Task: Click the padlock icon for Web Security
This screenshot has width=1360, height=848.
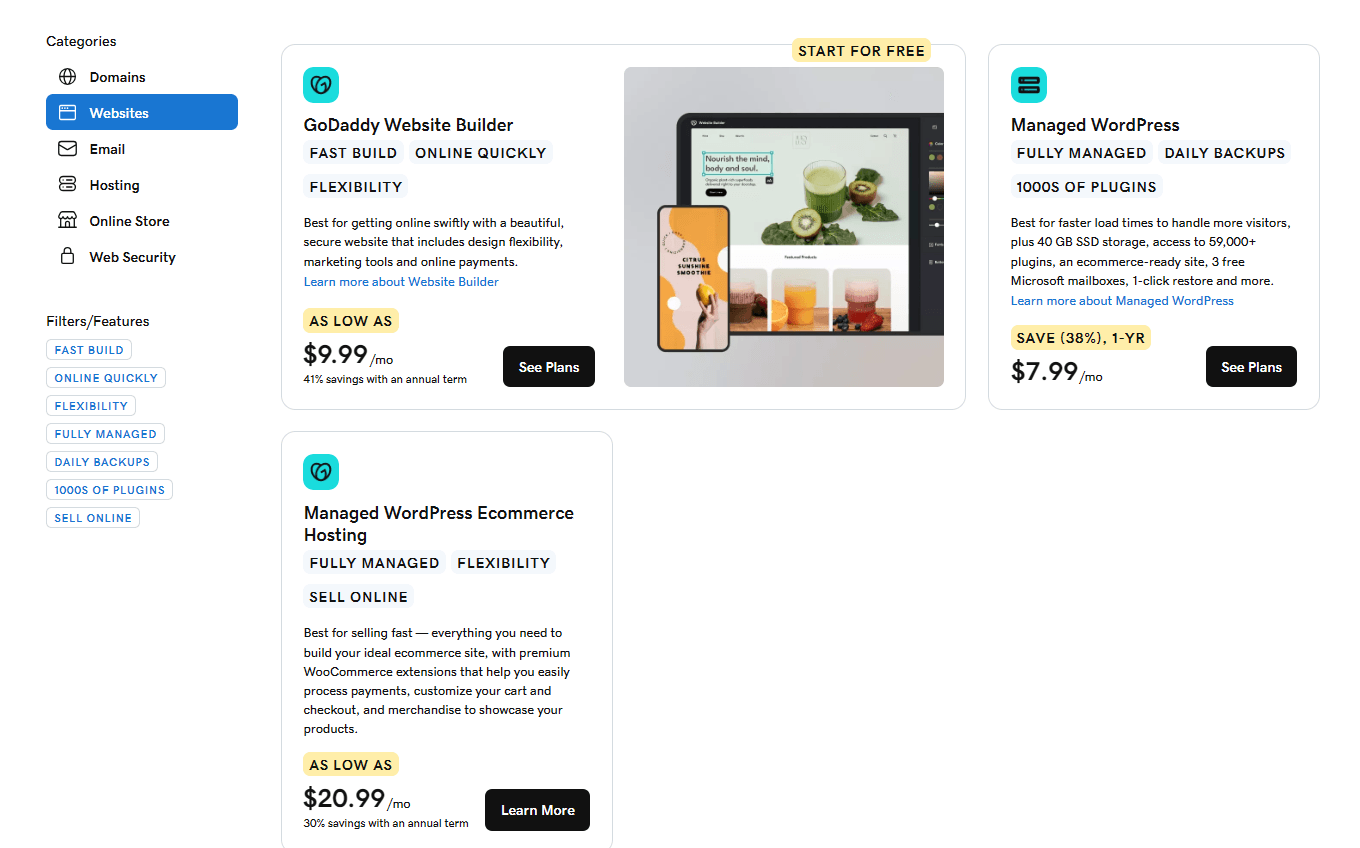Action: point(67,257)
